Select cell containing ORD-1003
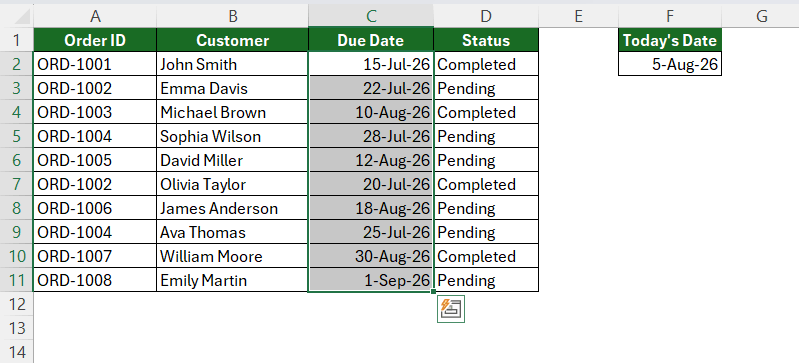This screenshot has height=363, width=799. click(x=95, y=112)
